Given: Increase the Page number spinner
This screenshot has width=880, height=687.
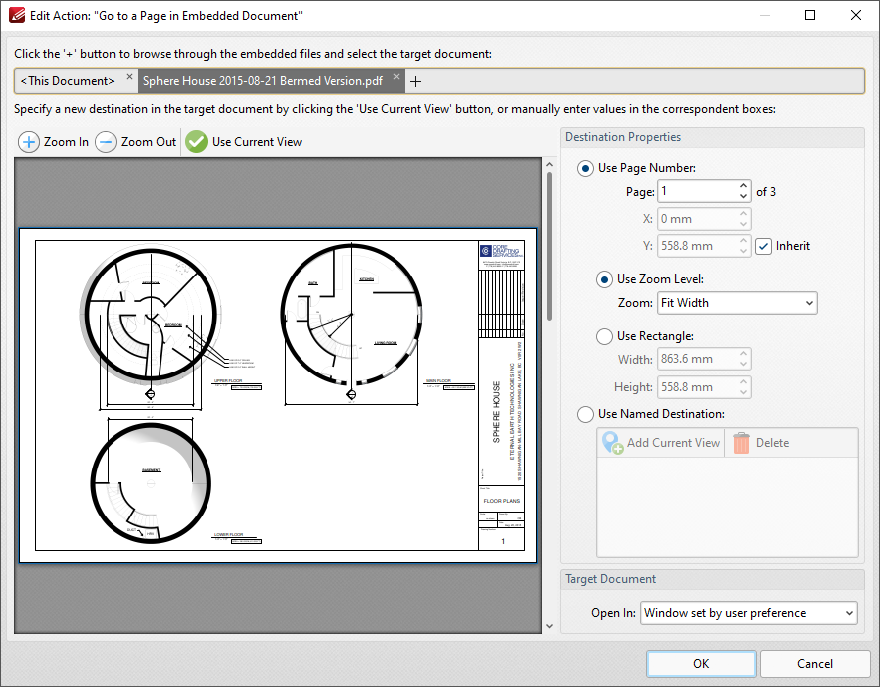Looking at the screenshot, I should (743, 186).
